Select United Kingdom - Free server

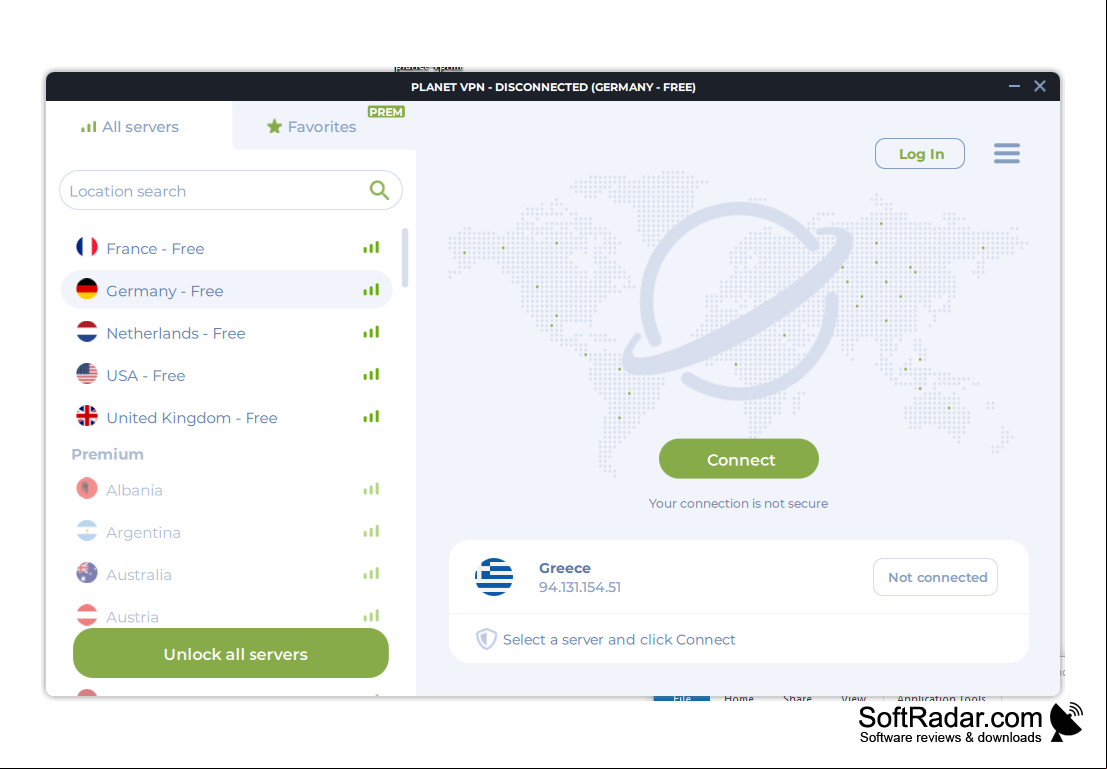(x=227, y=417)
